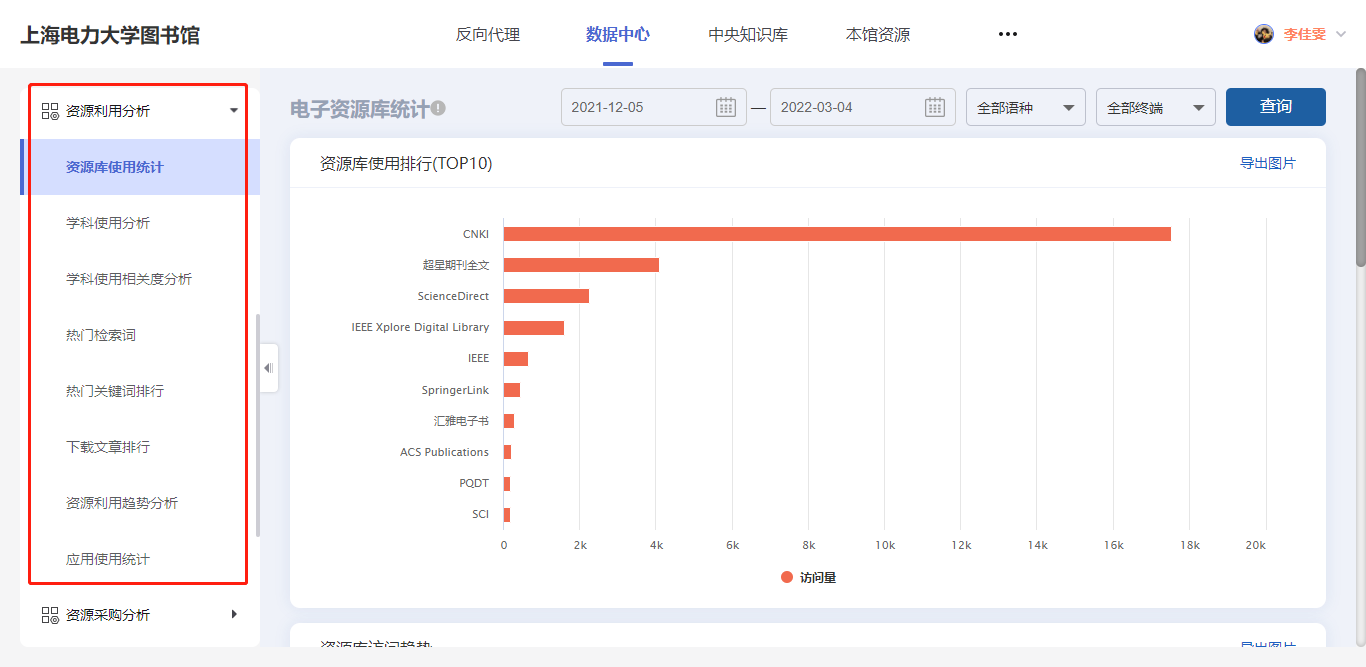Click the username 李佳雯
Viewport: 1366px width, 667px height.
tap(1305, 34)
